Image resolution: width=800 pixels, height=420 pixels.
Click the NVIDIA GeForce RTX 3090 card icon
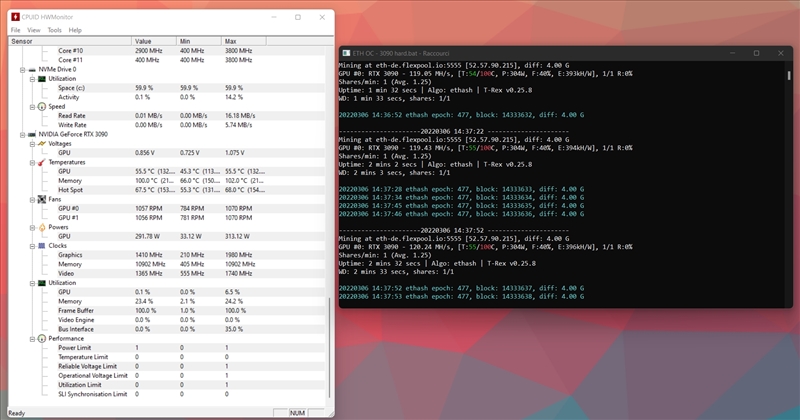pyautogui.click(x=32, y=134)
